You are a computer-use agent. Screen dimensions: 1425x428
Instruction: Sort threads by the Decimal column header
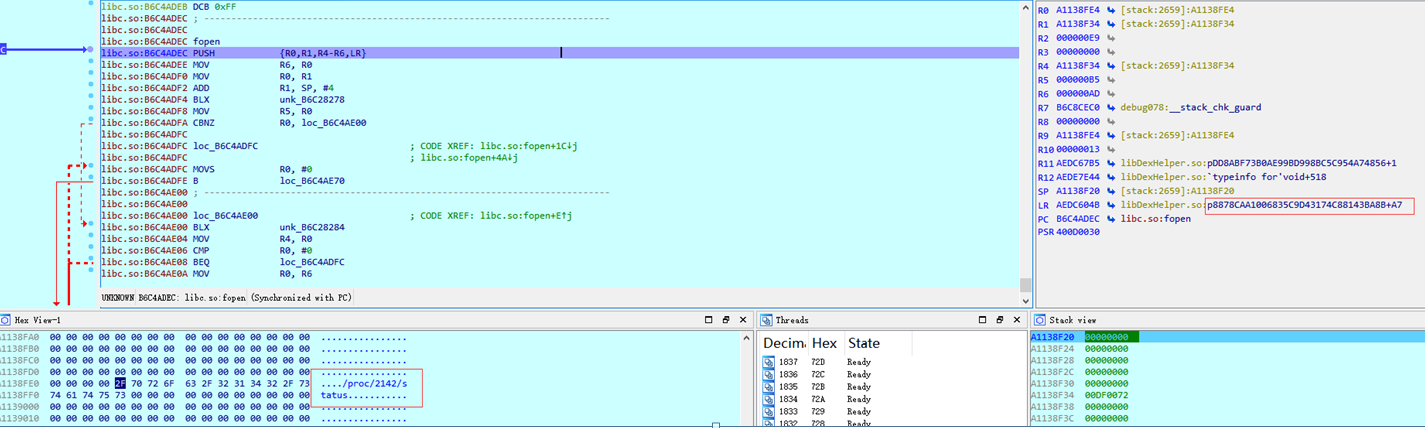click(785, 343)
